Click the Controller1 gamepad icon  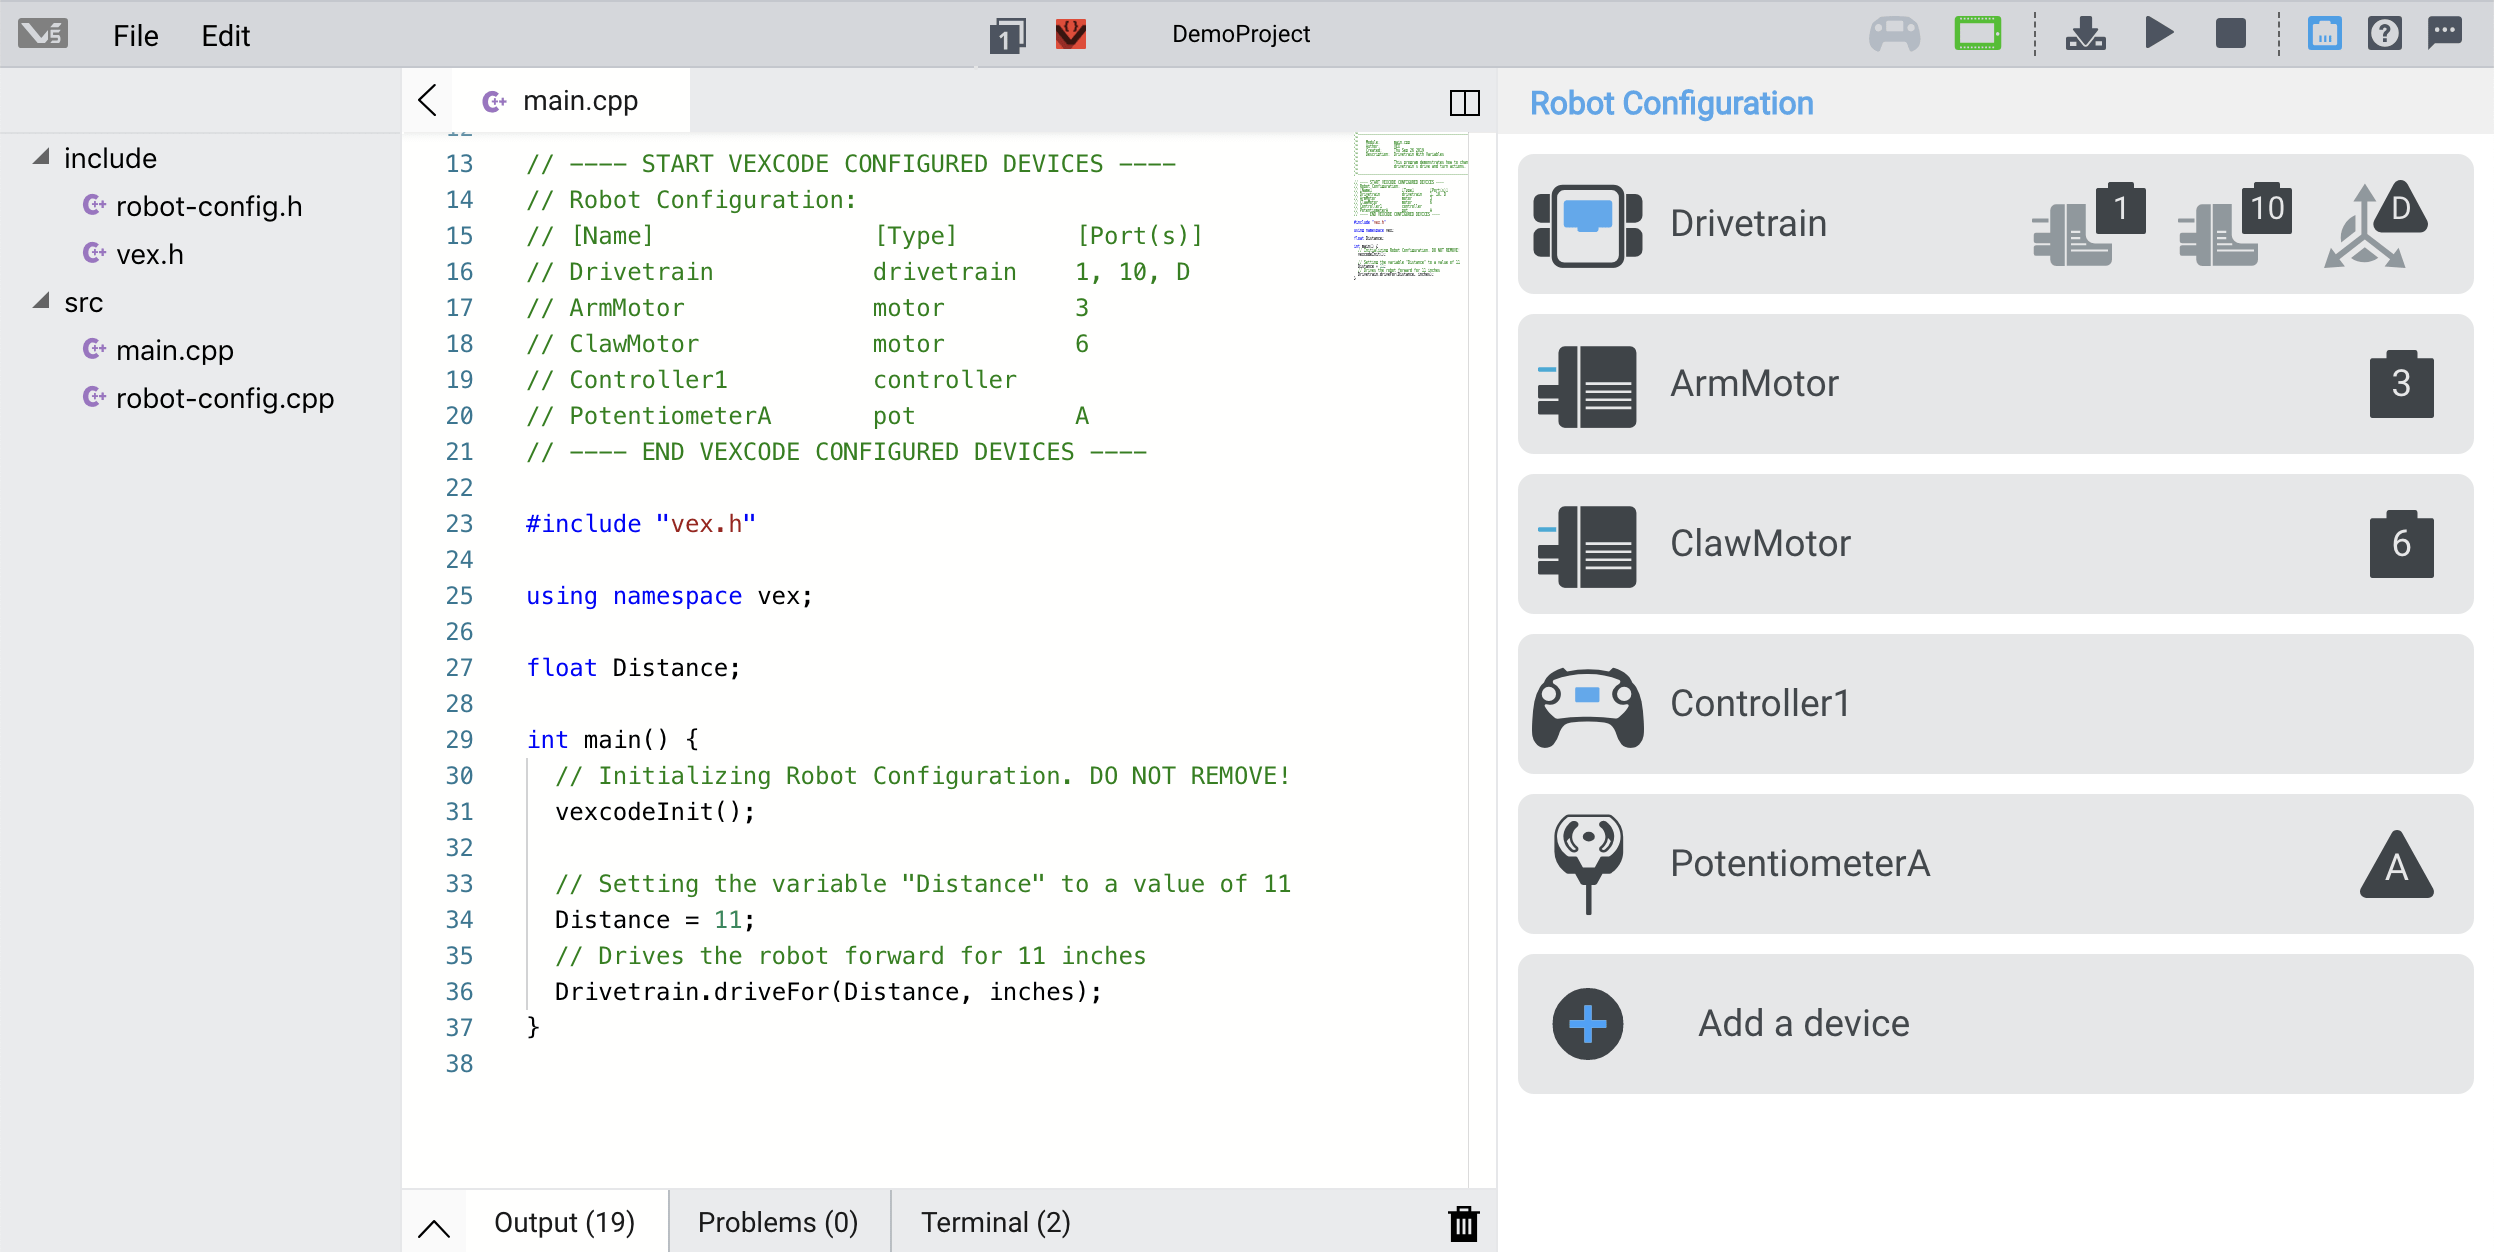click(1587, 707)
